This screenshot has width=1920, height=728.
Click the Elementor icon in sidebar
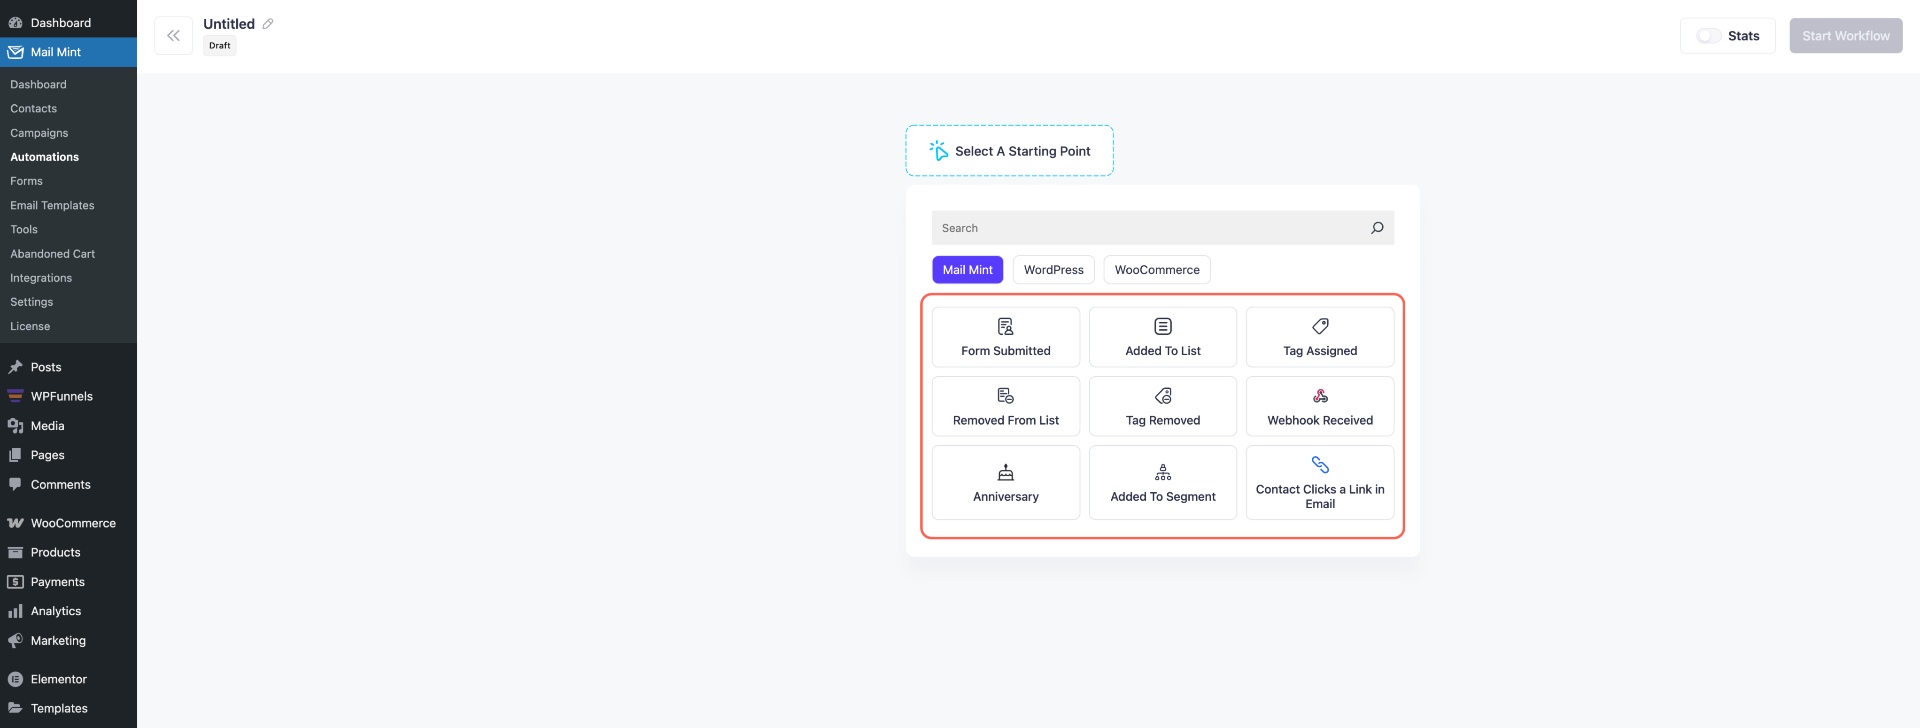pyautogui.click(x=16, y=679)
